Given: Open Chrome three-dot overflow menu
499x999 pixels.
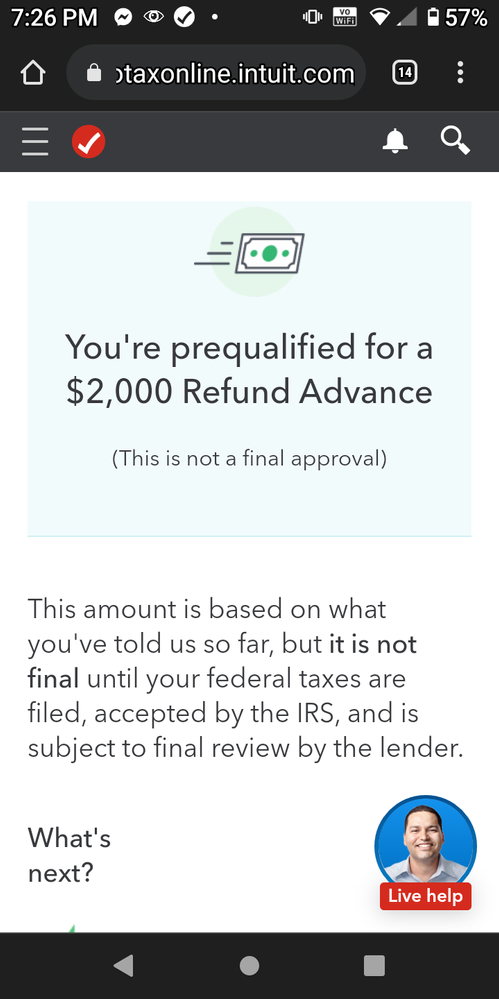Looking at the screenshot, I should pos(460,73).
